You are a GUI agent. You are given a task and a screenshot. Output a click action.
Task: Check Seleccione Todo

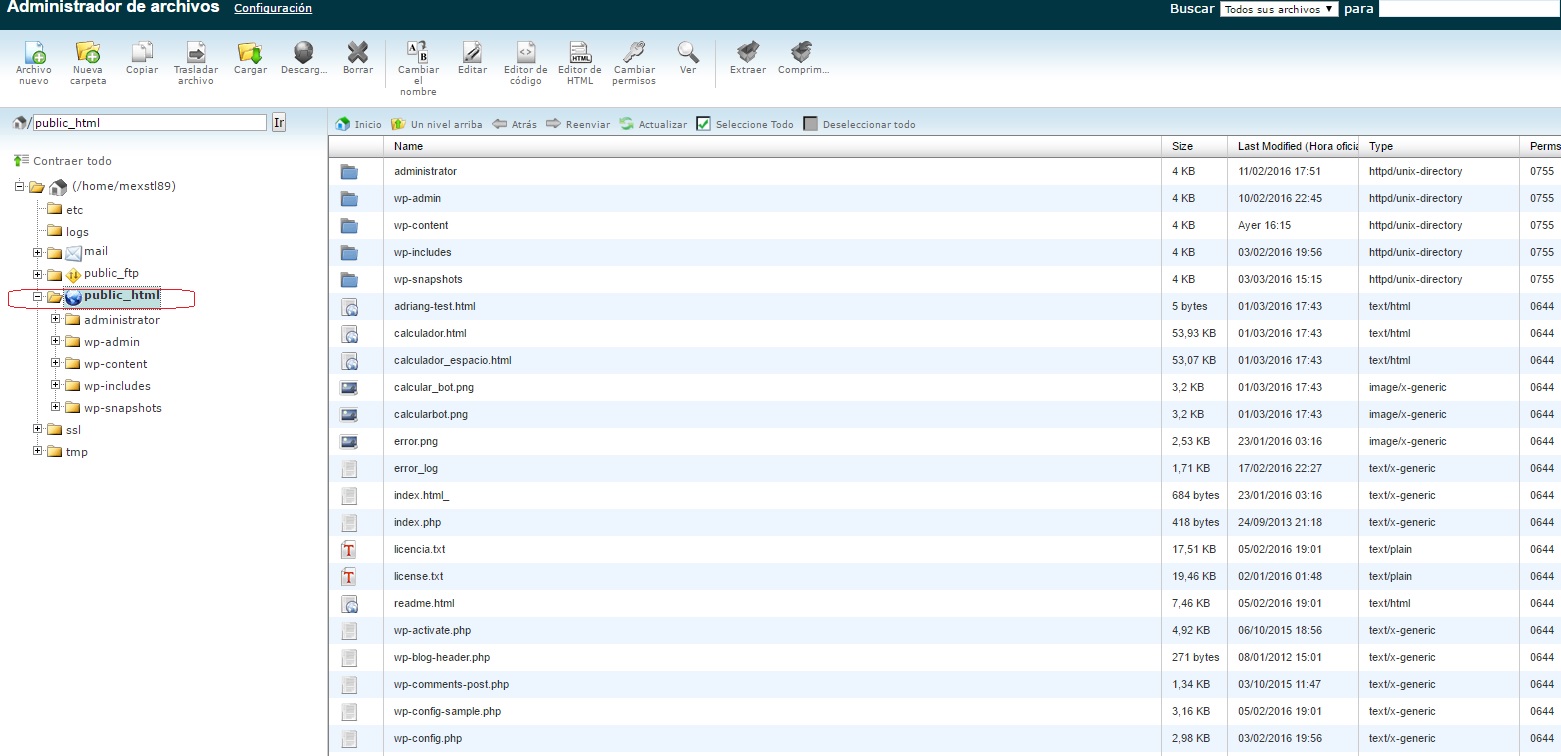point(745,124)
